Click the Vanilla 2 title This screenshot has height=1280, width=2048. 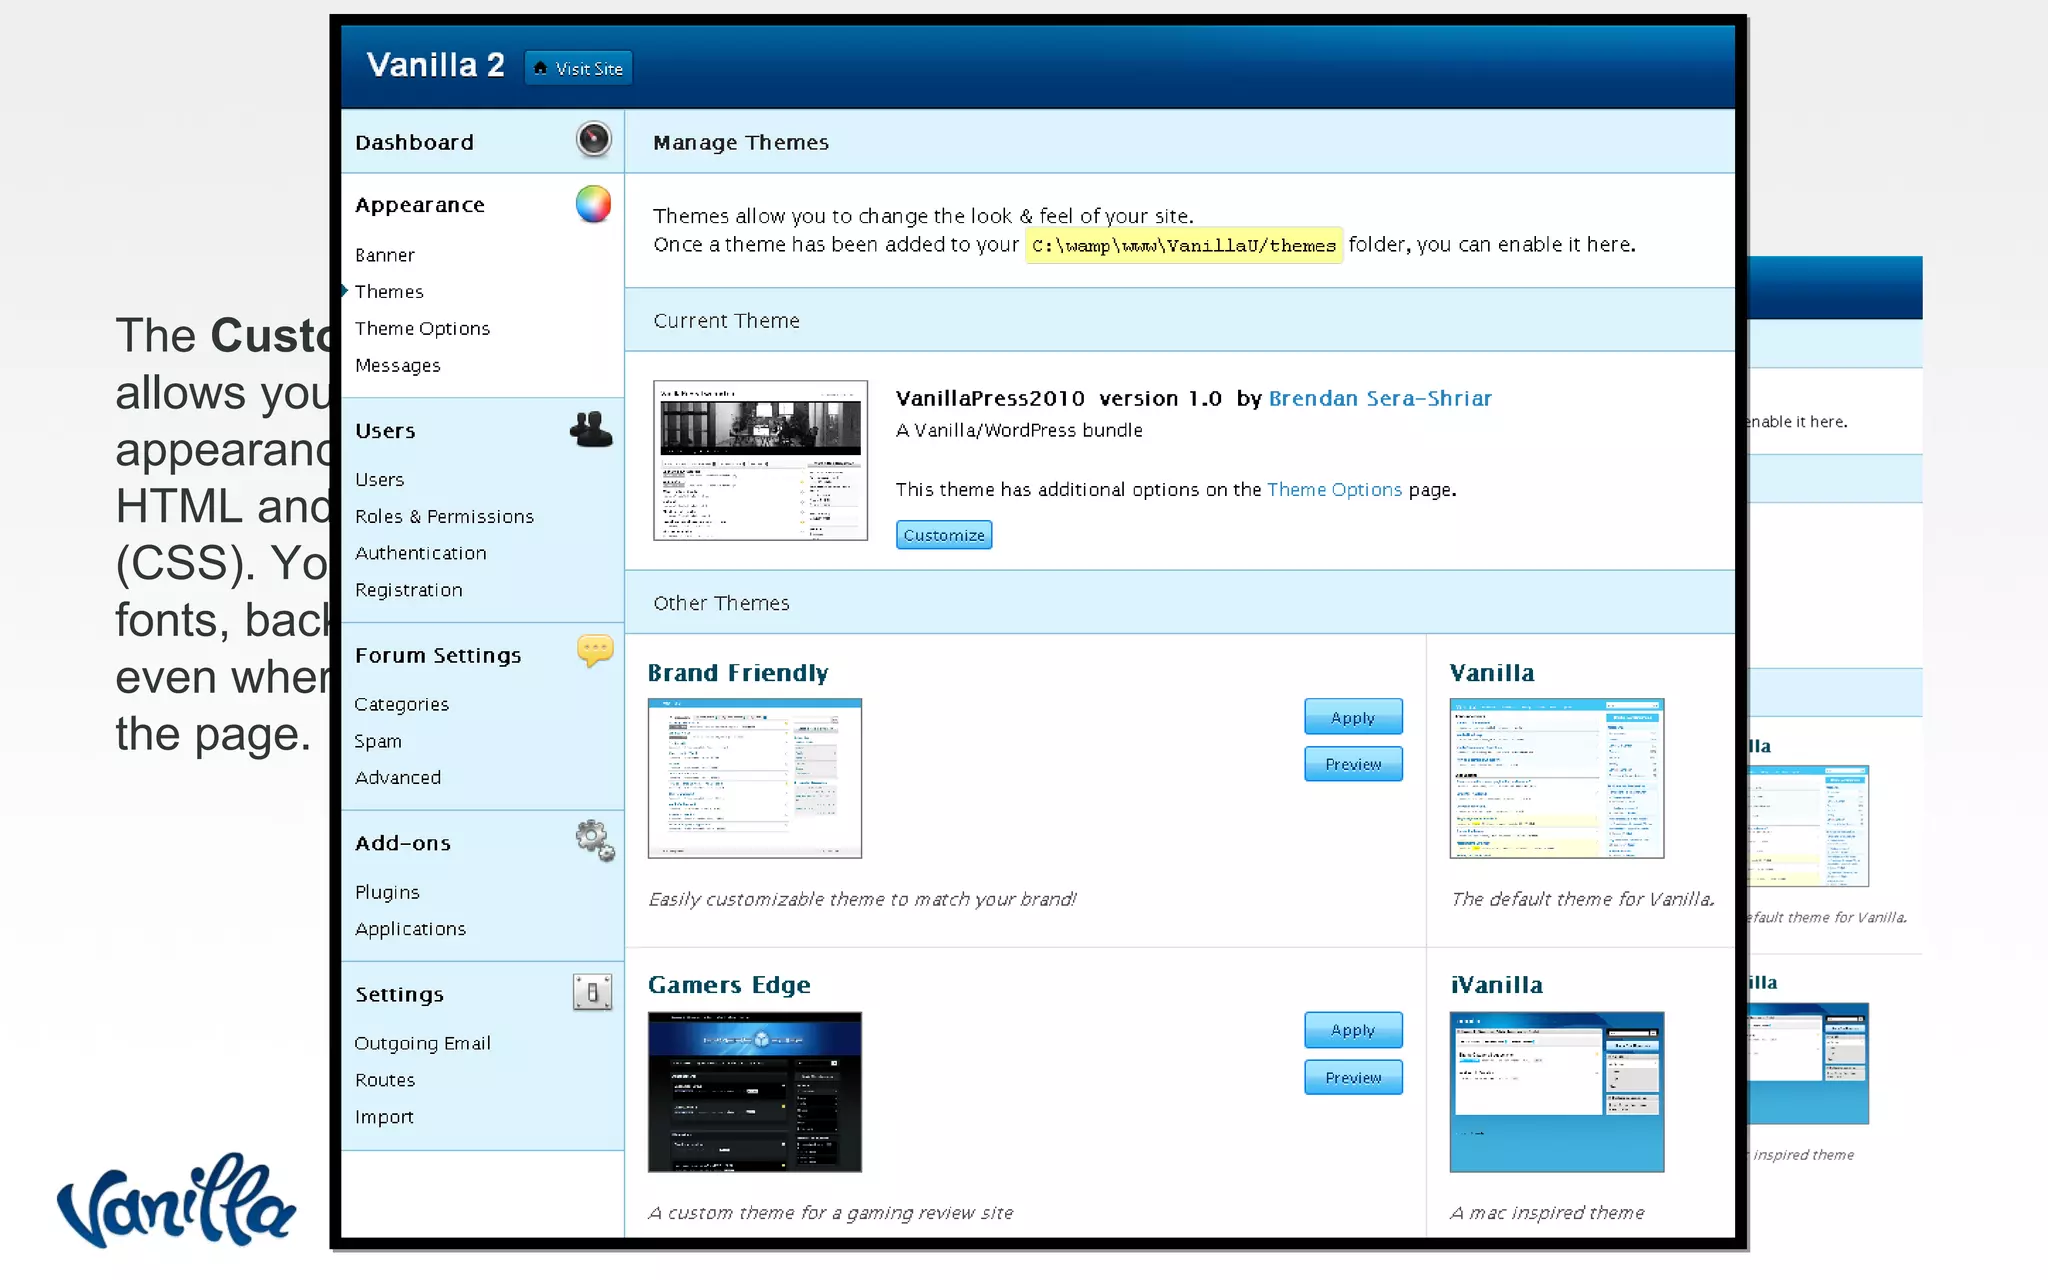pos(435,65)
